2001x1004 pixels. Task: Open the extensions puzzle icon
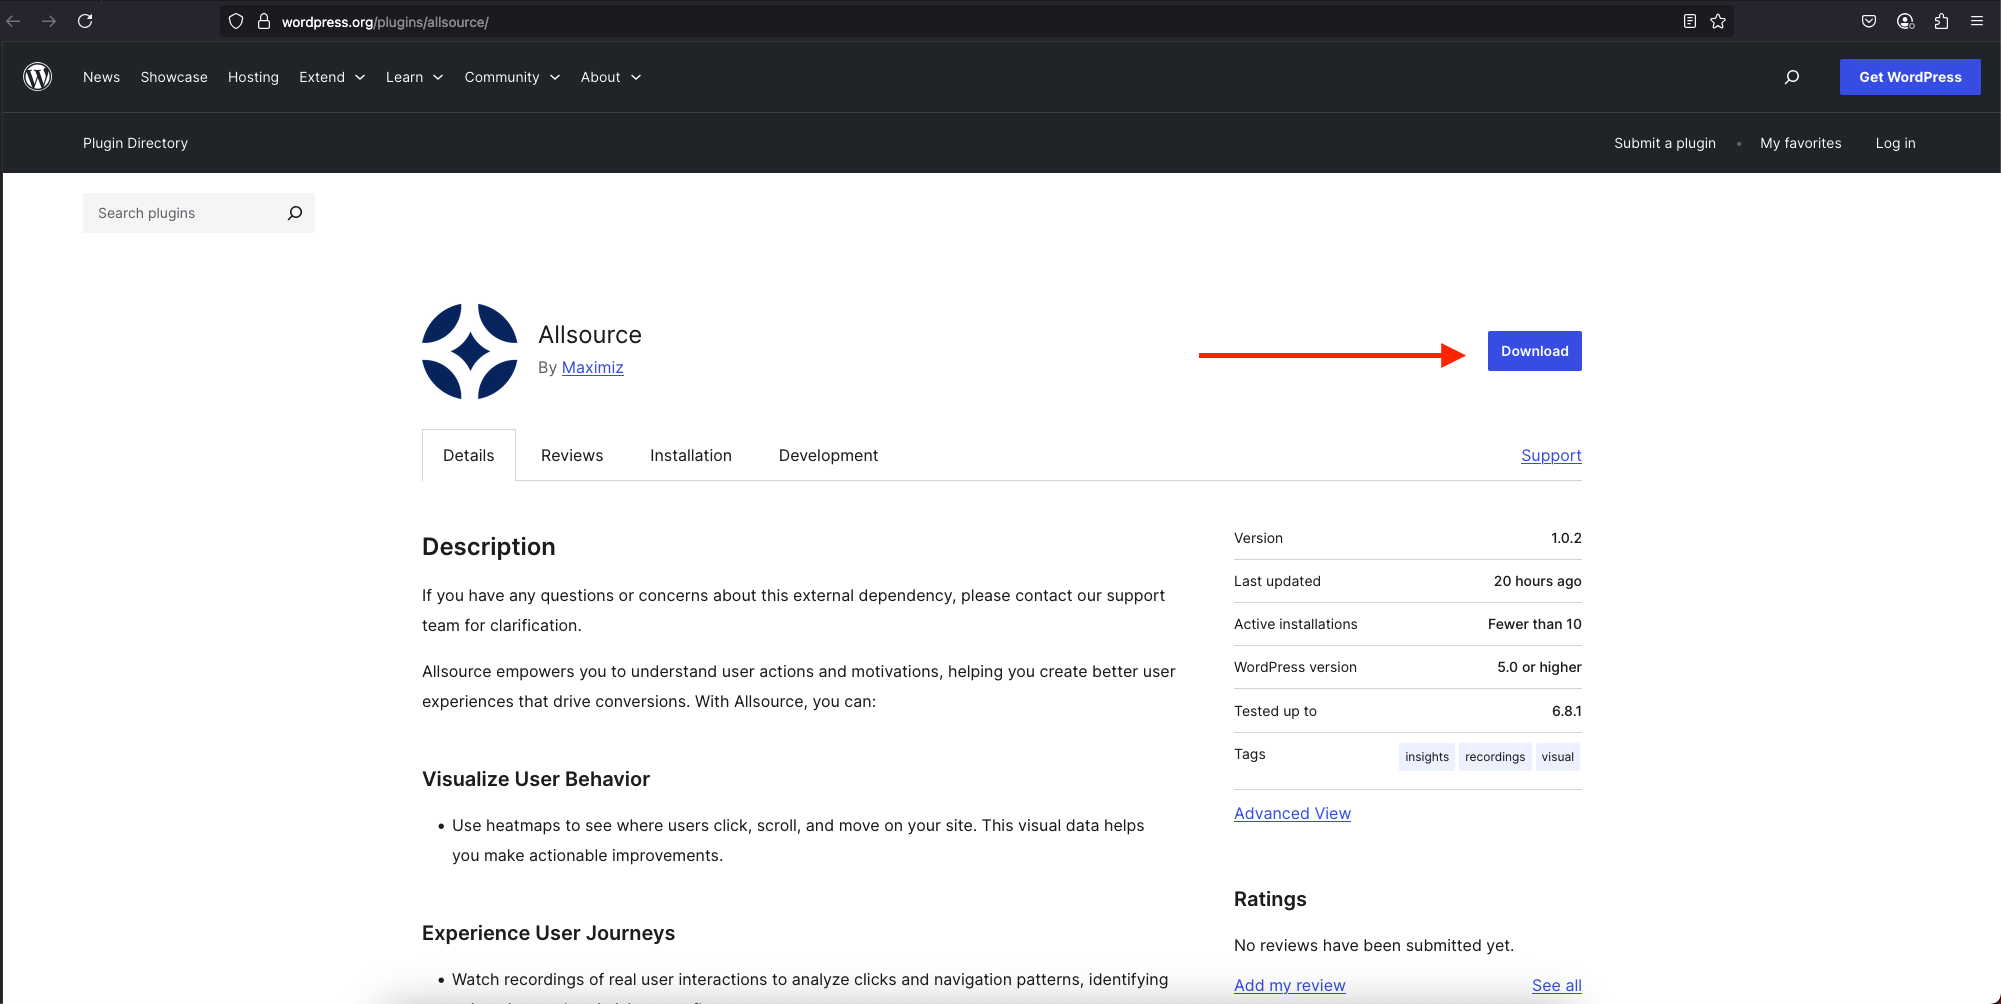1941,21
